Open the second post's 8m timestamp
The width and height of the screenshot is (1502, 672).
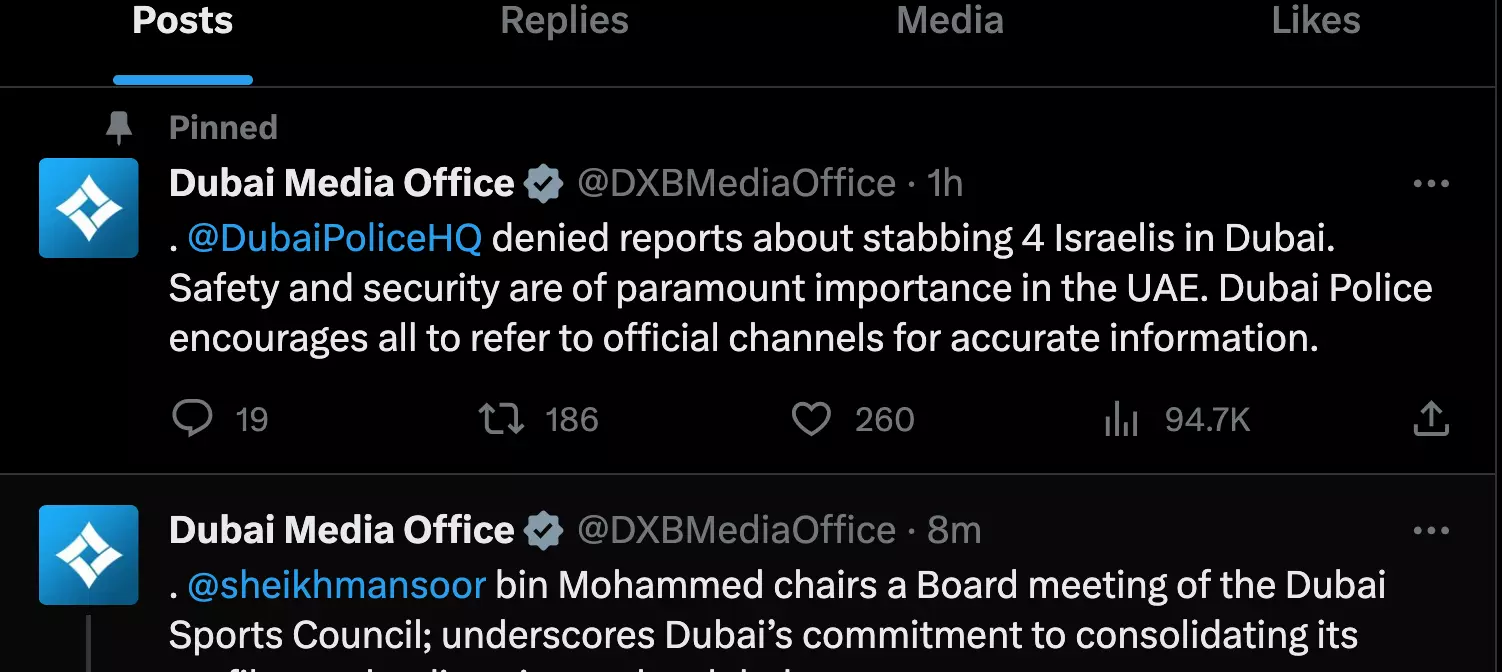[x=954, y=530]
